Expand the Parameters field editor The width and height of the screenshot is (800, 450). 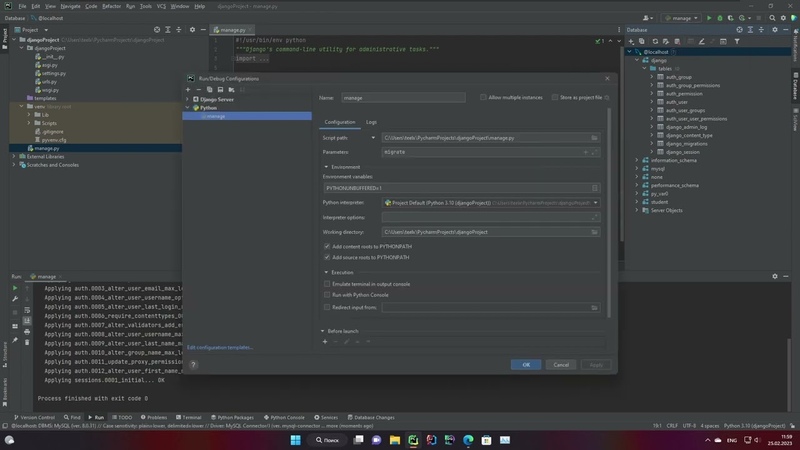pos(594,152)
